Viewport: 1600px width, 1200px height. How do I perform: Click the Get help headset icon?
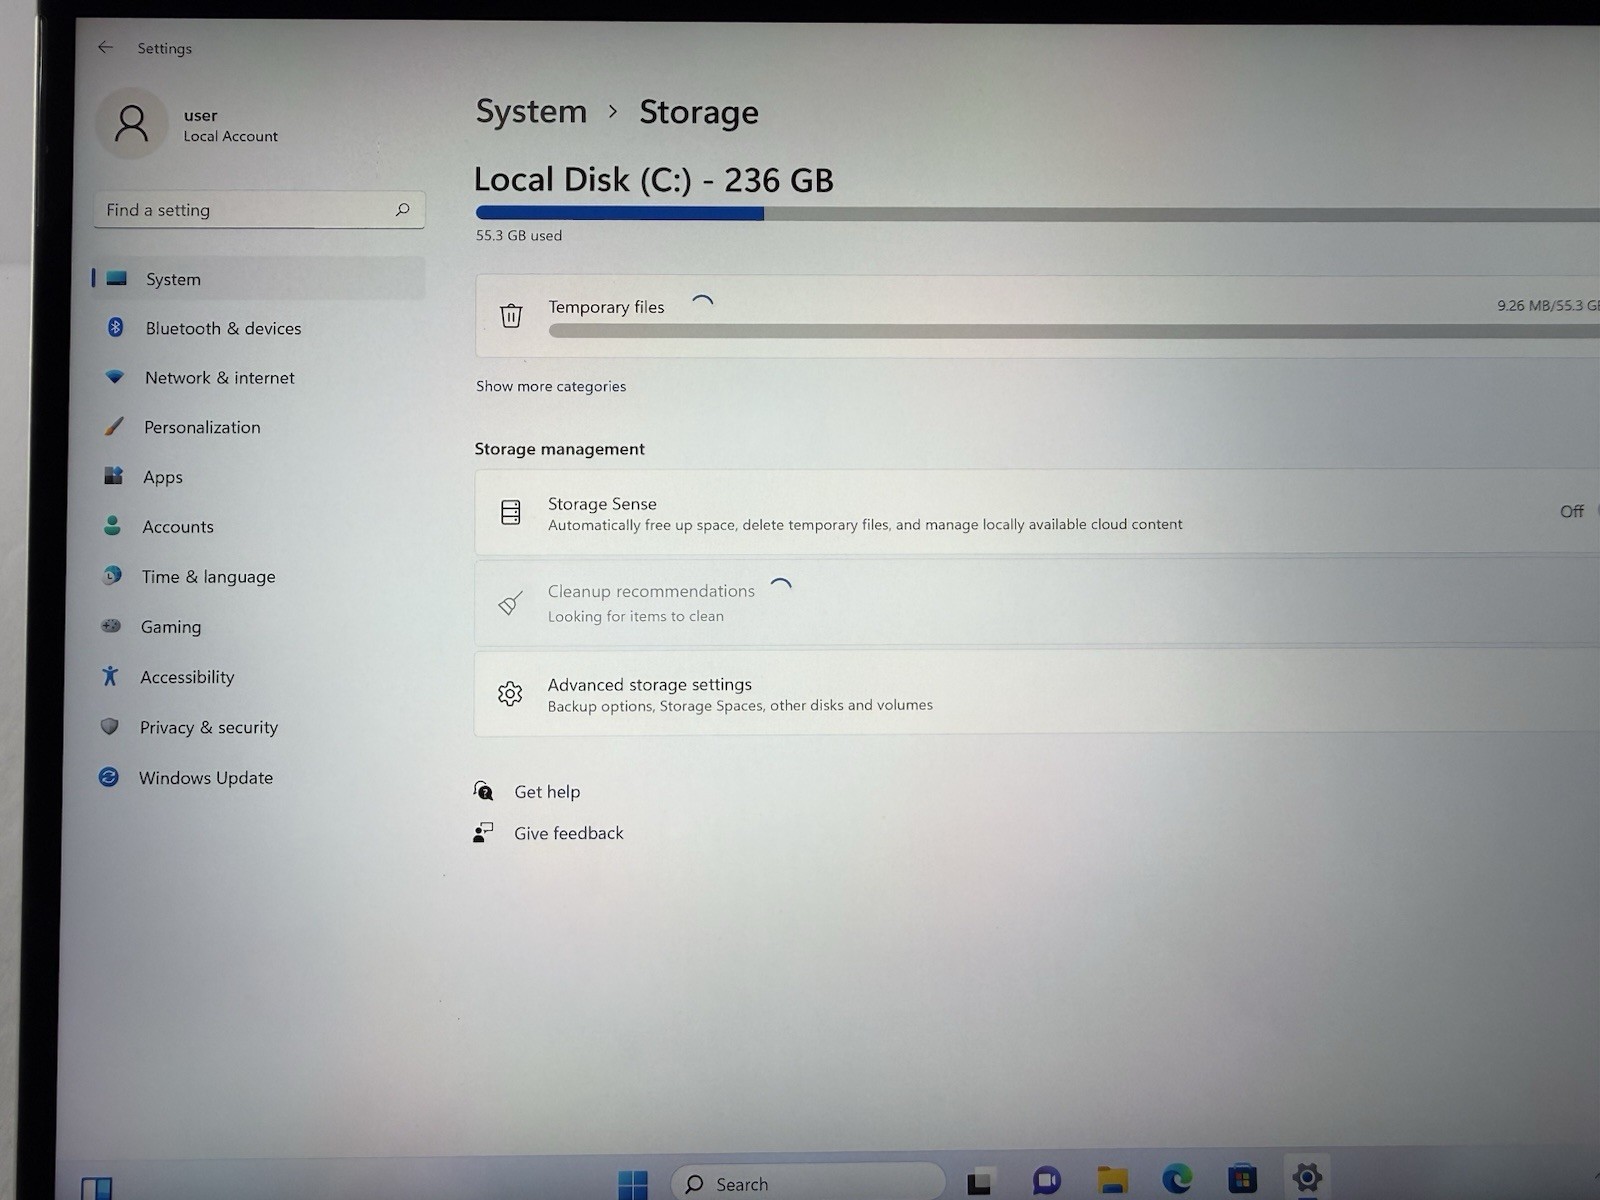(484, 791)
